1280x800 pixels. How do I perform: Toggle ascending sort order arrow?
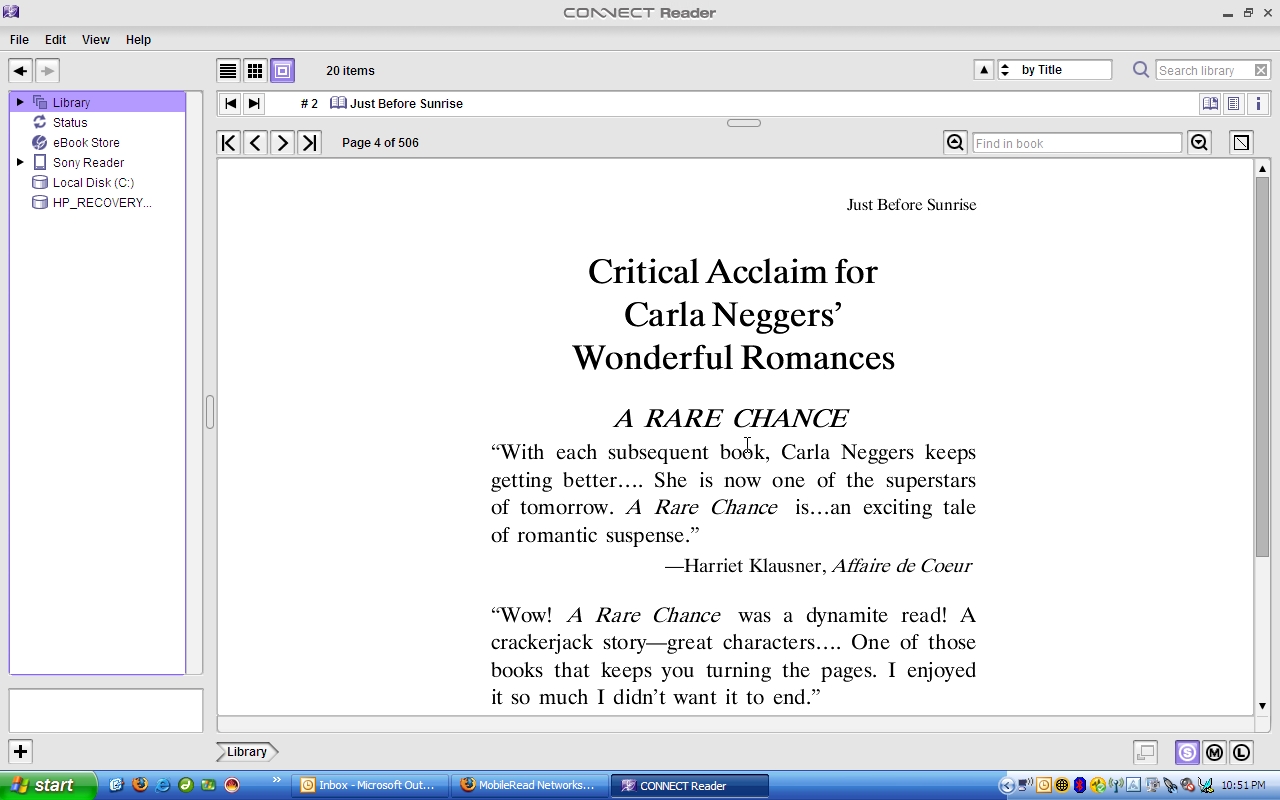[984, 70]
